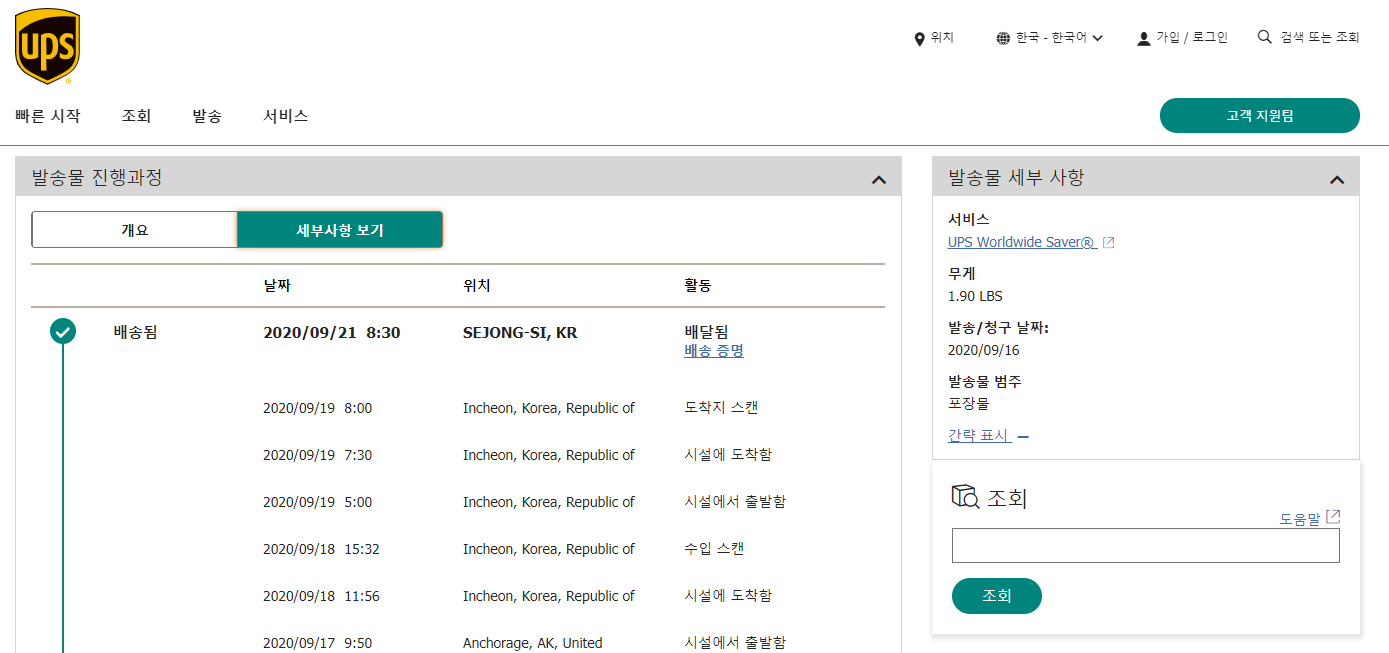Click 가입 / 로그인 link

click(1192, 38)
